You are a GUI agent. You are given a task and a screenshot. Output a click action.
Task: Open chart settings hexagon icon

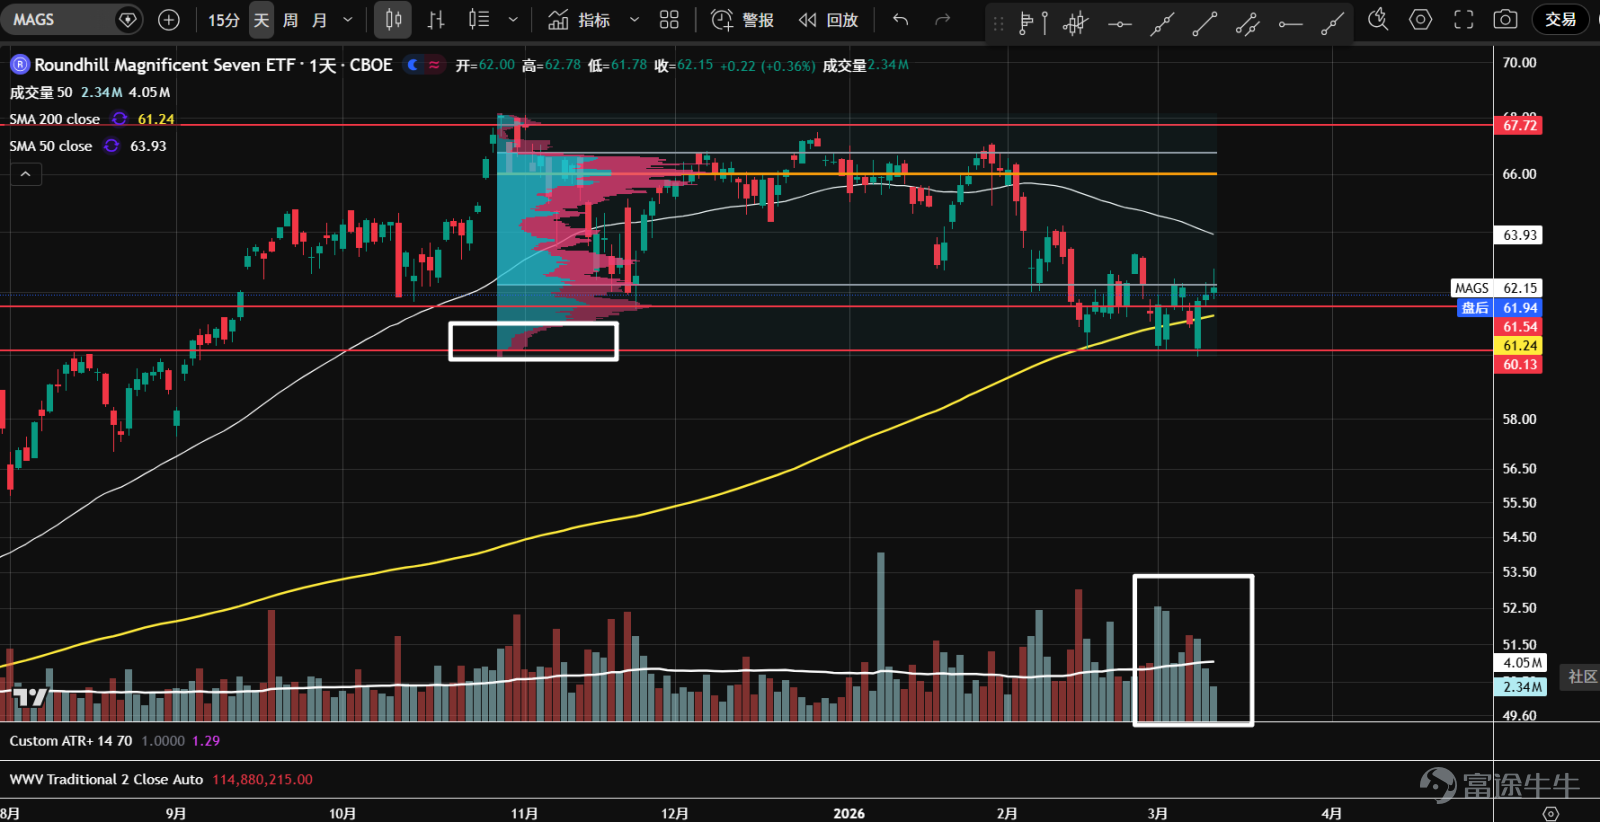1420,19
